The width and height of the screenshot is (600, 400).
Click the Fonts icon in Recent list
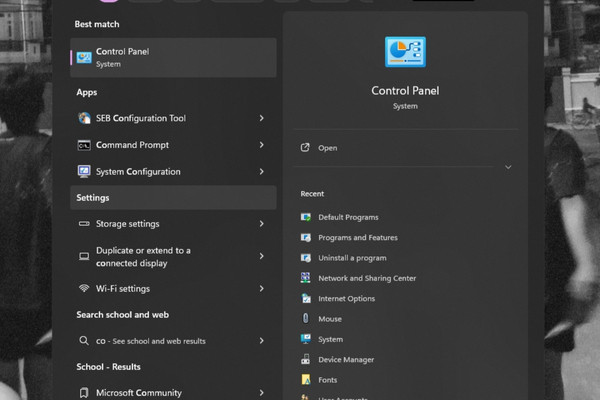[305, 380]
